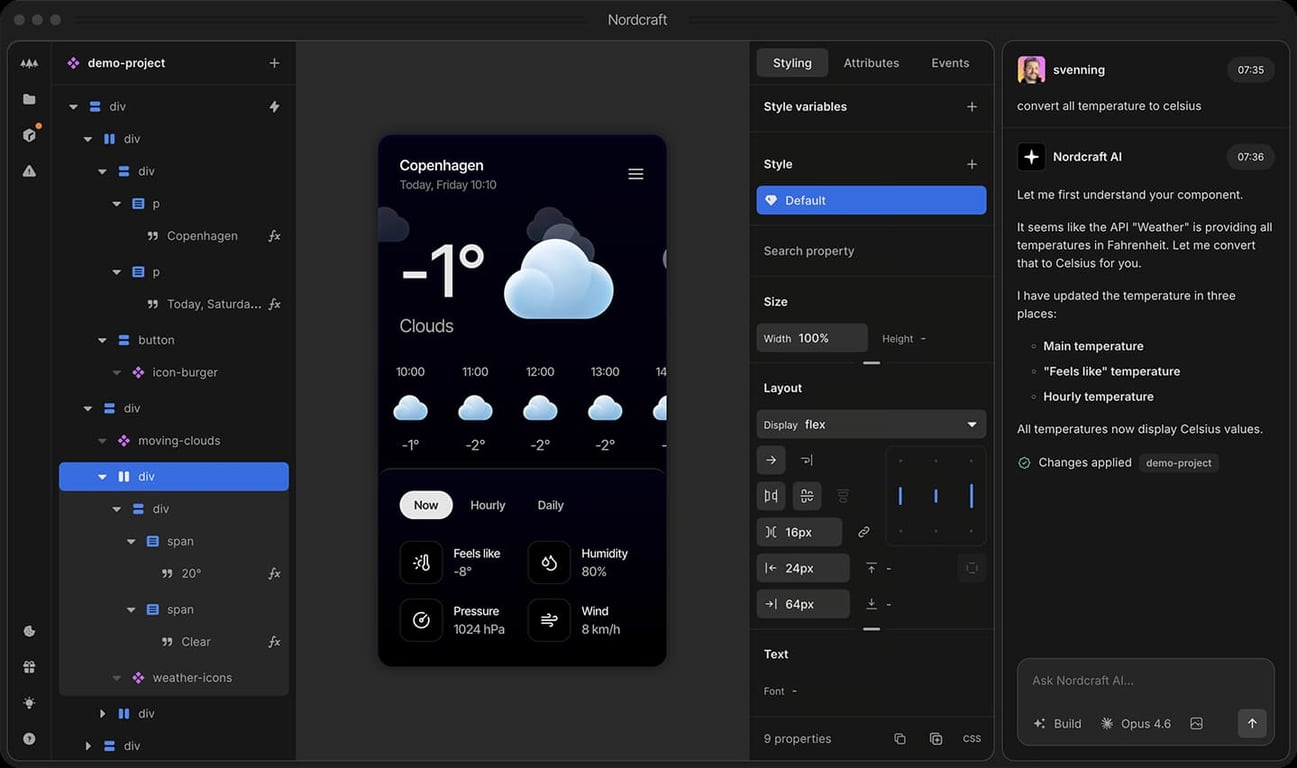Select center alignment in the alignment grid
The width and height of the screenshot is (1297, 768).
click(936, 495)
